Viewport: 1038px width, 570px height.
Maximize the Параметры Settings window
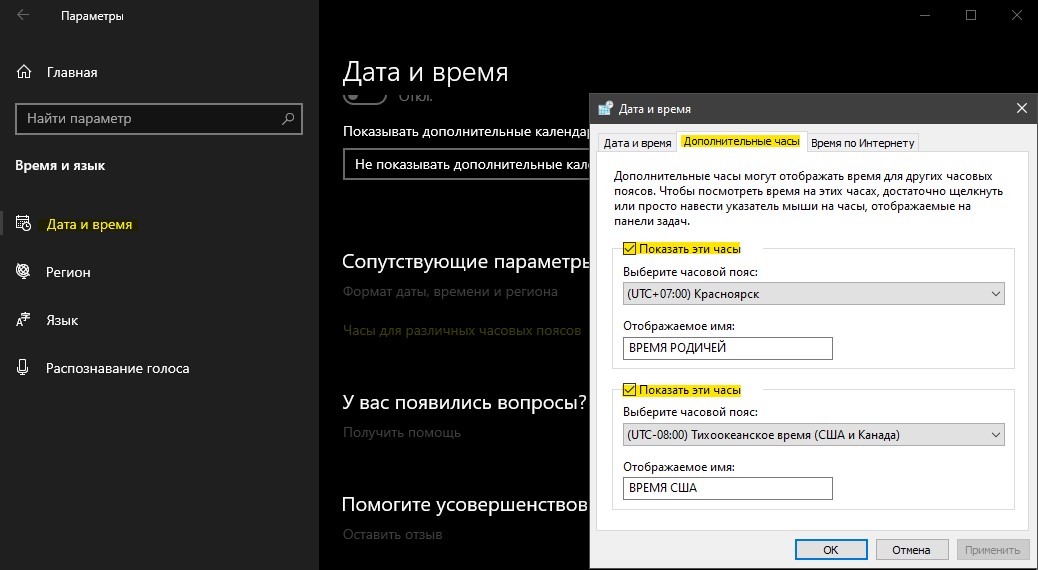point(971,15)
